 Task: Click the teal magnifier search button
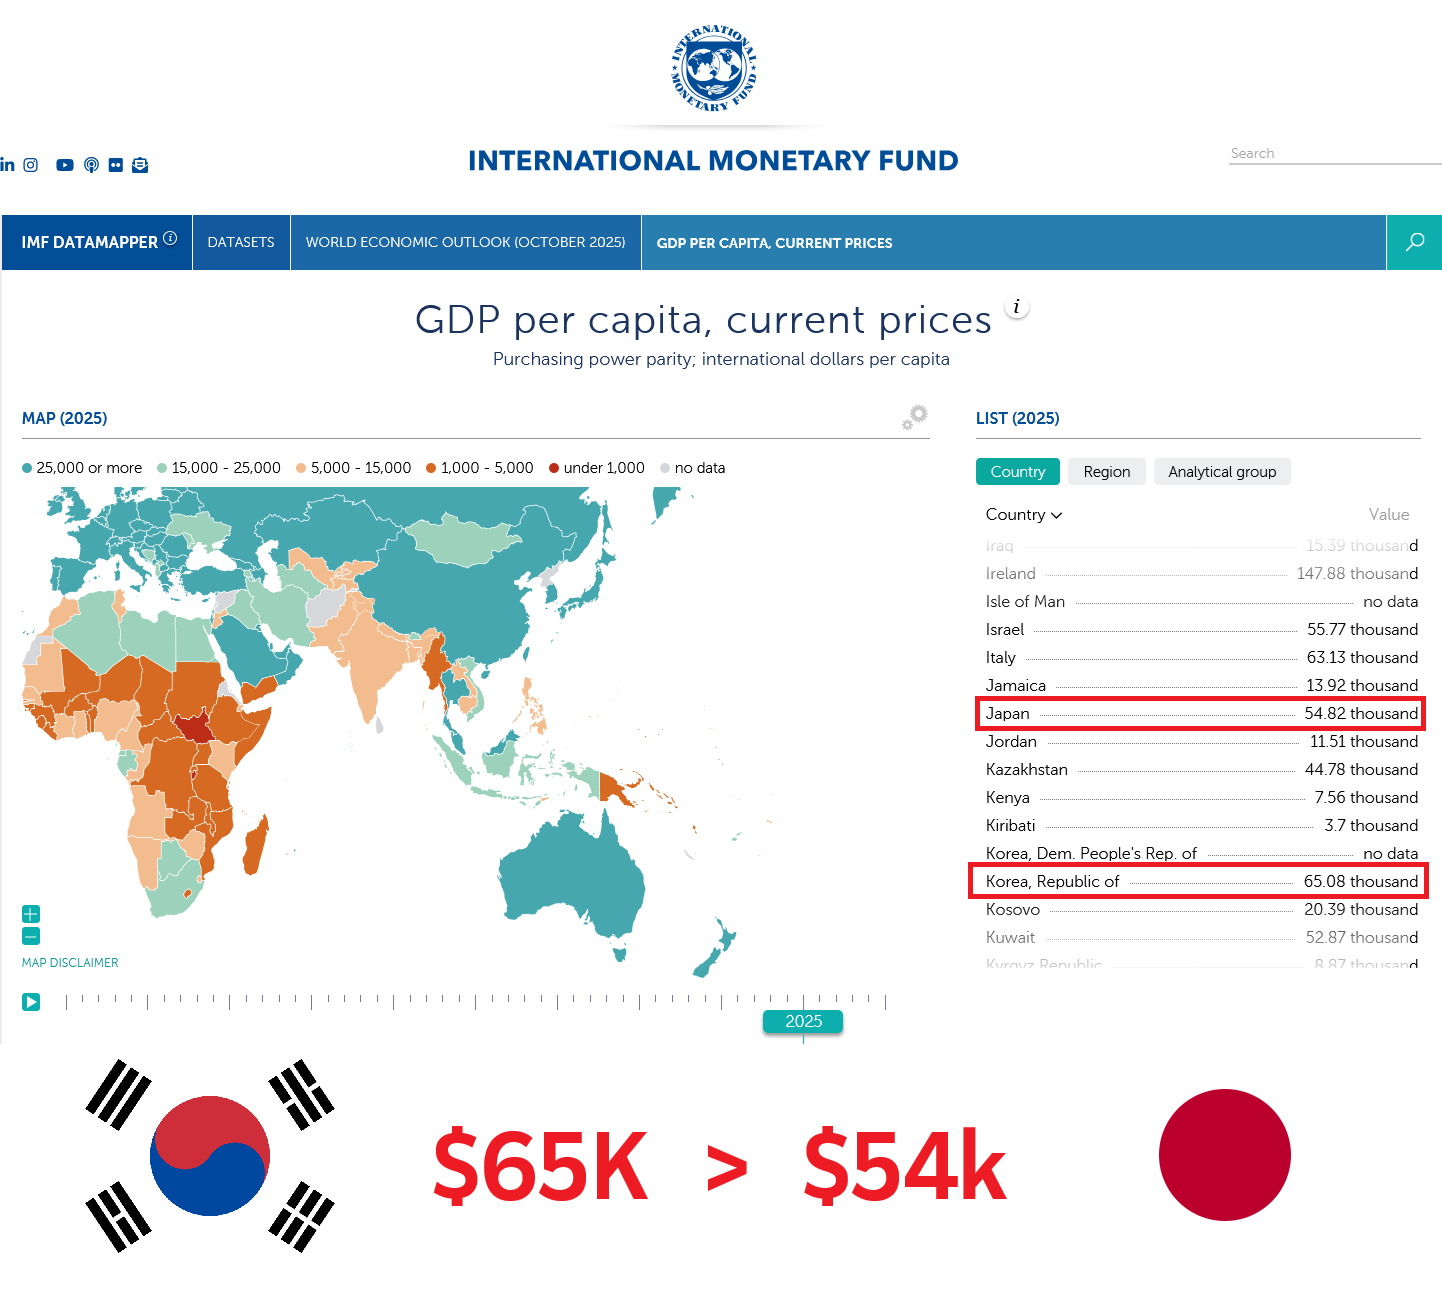(1414, 242)
